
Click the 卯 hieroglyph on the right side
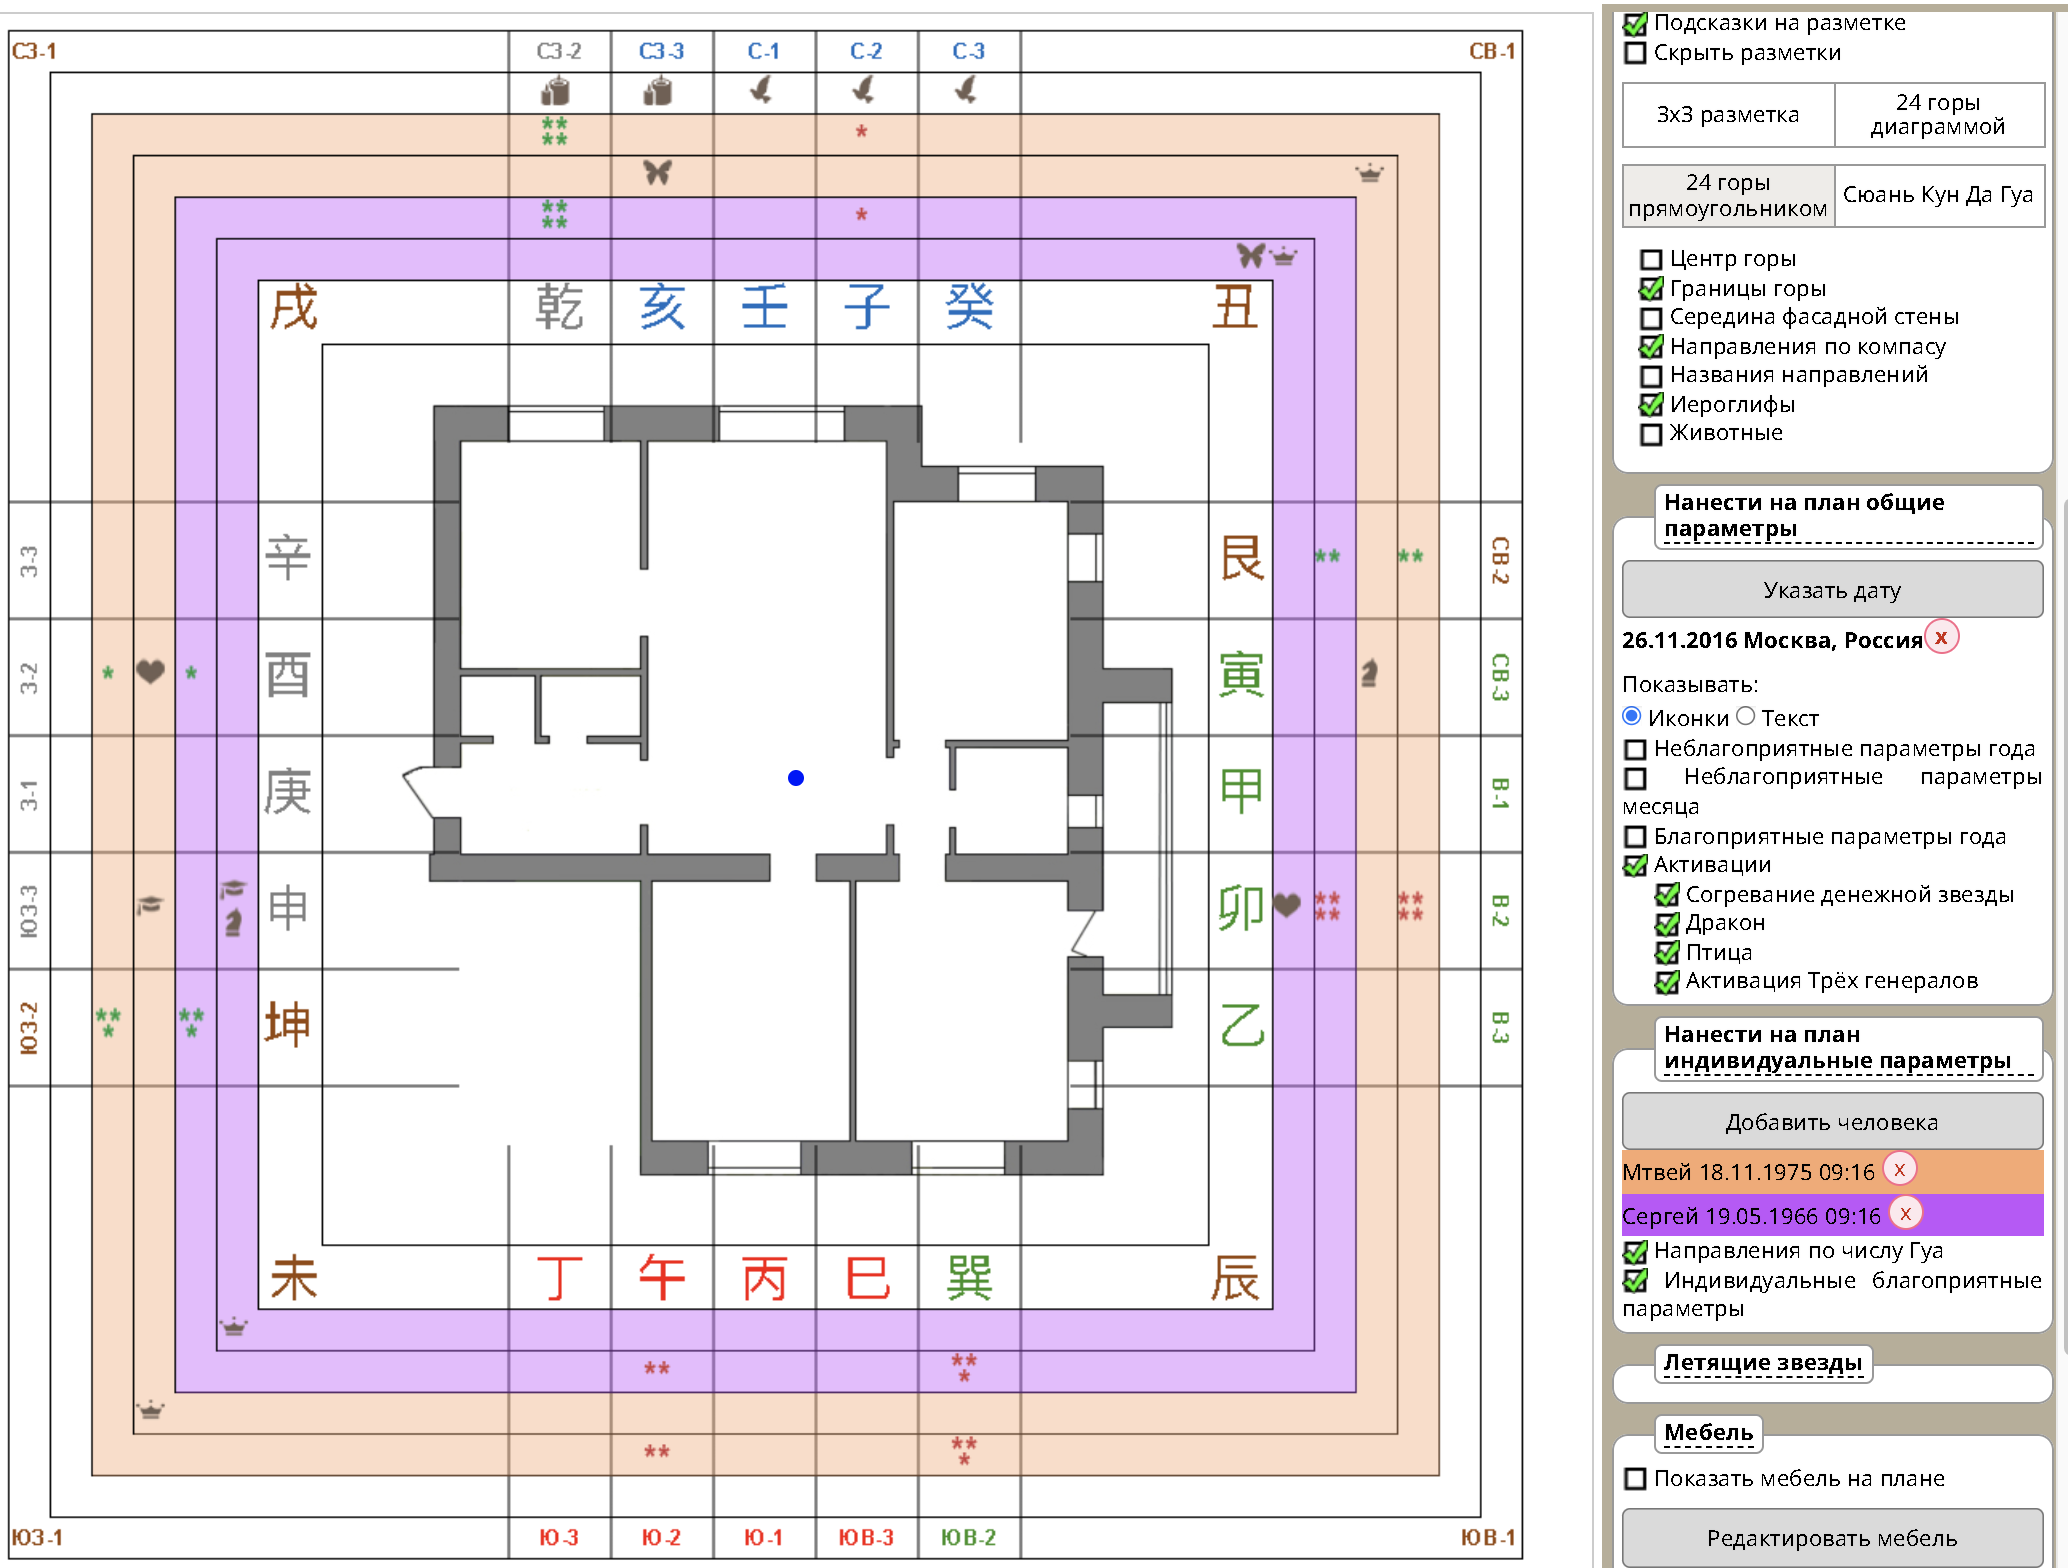1241,907
